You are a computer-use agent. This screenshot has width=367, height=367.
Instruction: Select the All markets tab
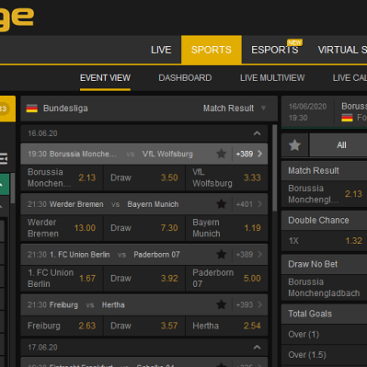(338, 145)
